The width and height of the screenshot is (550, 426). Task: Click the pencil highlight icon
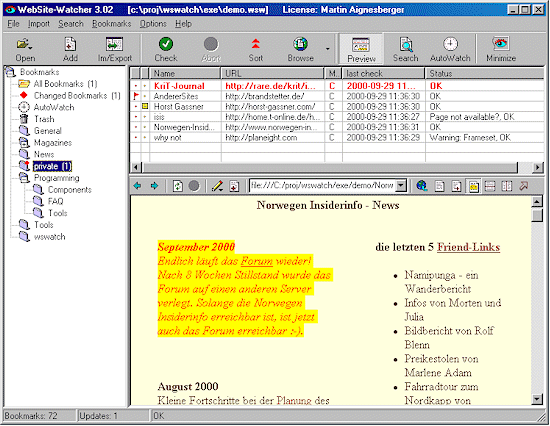click(x=217, y=186)
